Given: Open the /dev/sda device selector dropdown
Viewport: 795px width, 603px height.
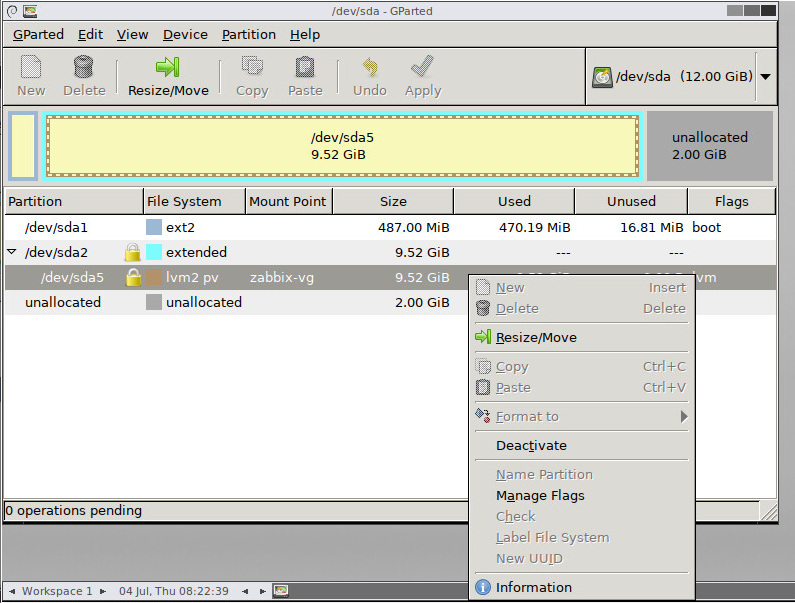Looking at the screenshot, I should (x=766, y=77).
